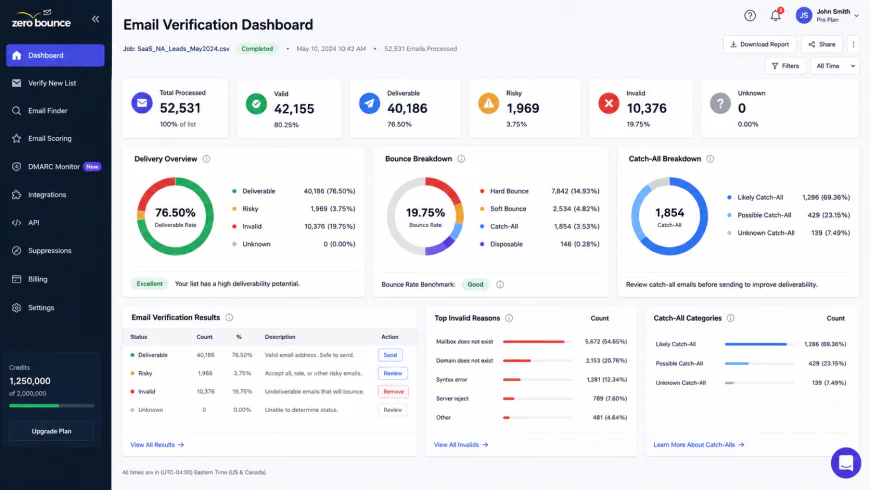The width and height of the screenshot is (870, 490).
Task: Click the API code brackets icon
Action: (17, 223)
